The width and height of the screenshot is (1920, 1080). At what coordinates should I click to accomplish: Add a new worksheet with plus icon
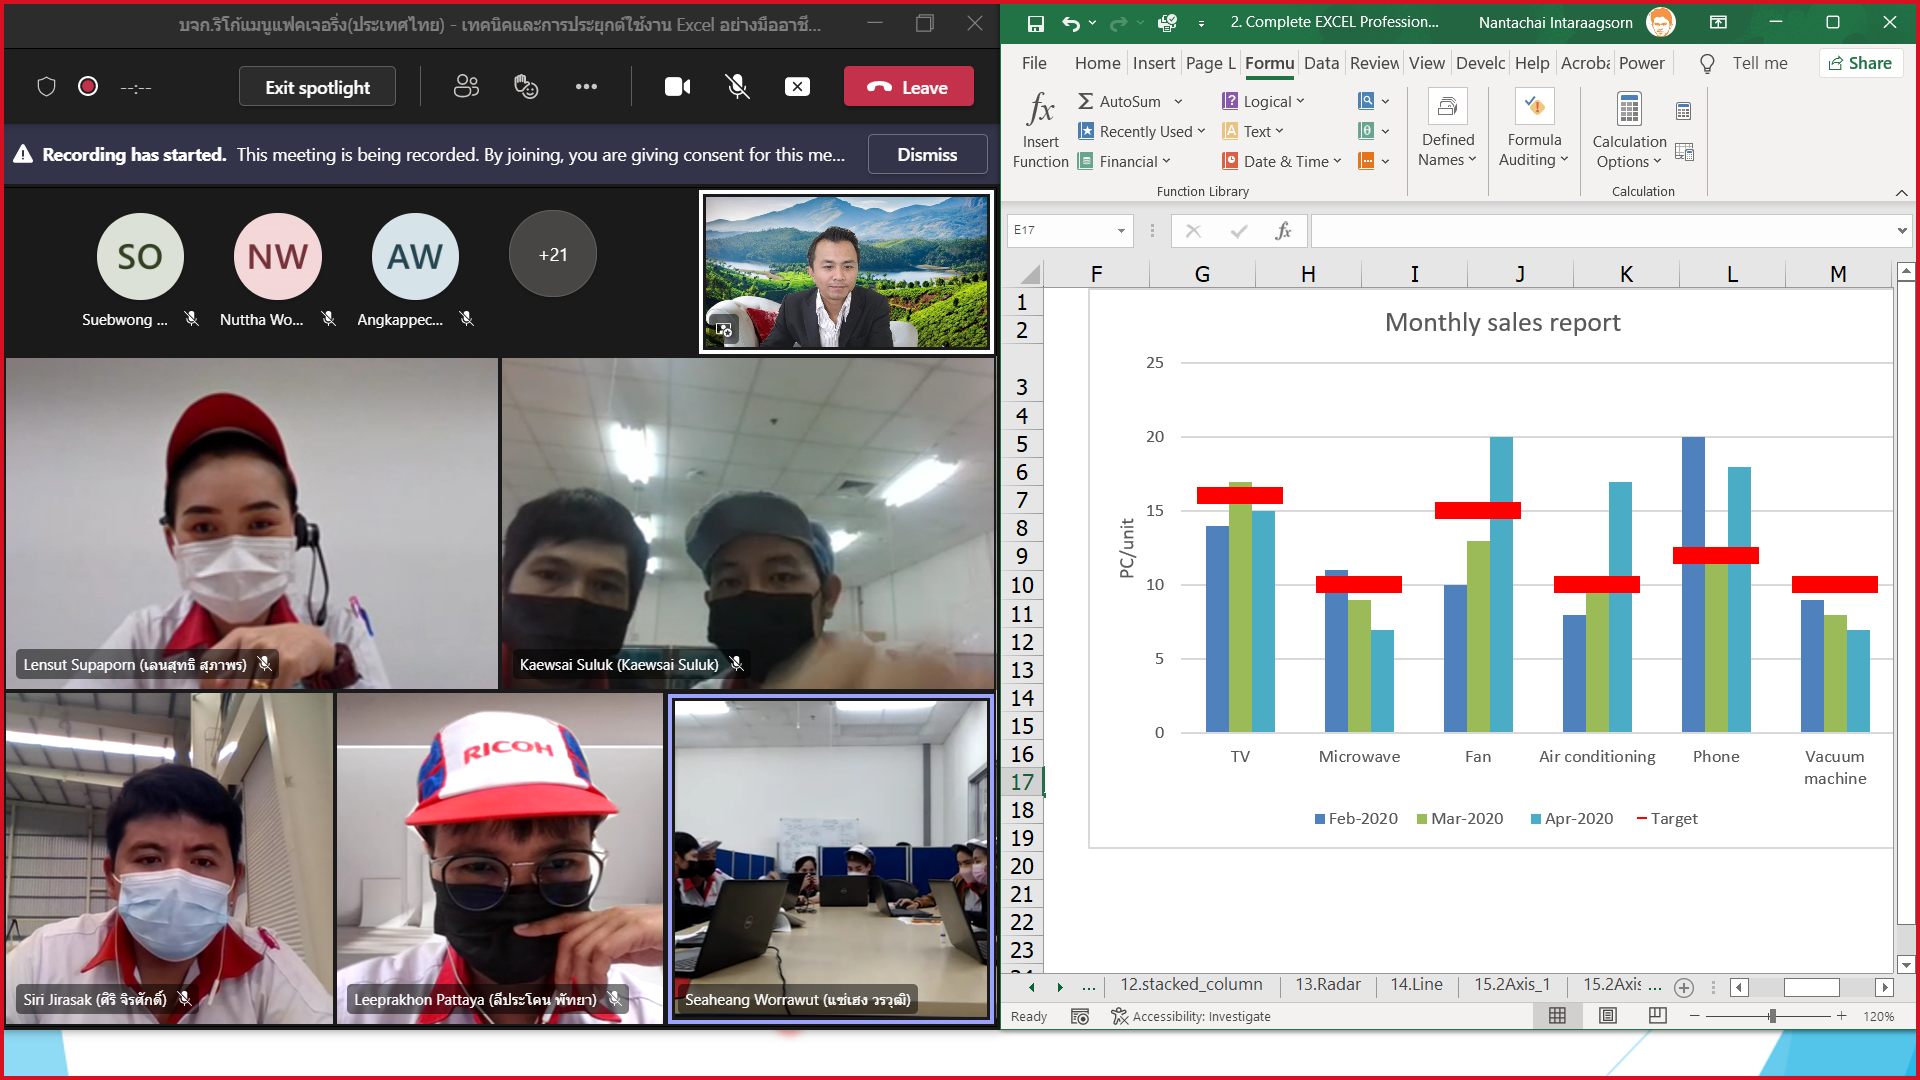coord(1684,987)
